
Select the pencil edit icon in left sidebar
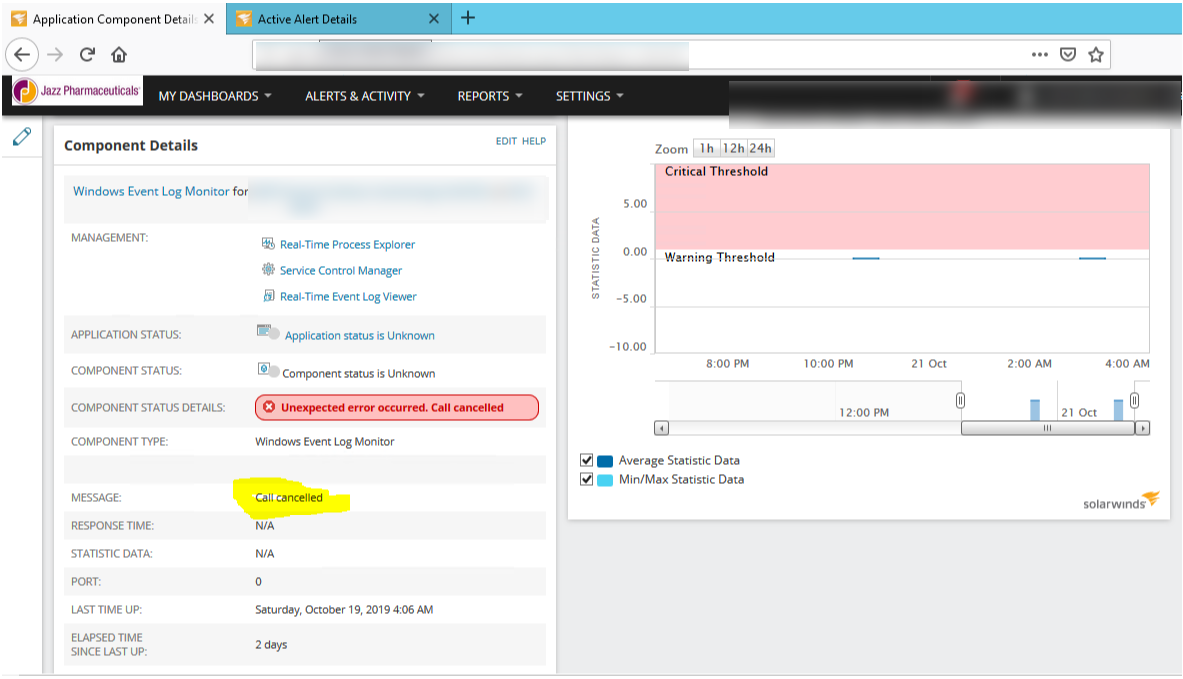coord(22,137)
